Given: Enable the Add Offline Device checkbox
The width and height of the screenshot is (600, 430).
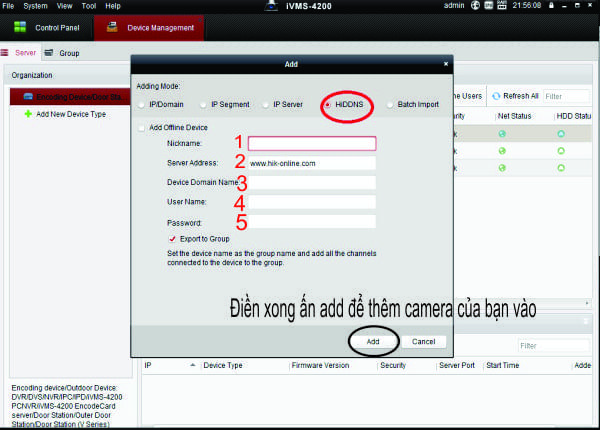Looking at the screenshot, I should [x=142, y=128].
